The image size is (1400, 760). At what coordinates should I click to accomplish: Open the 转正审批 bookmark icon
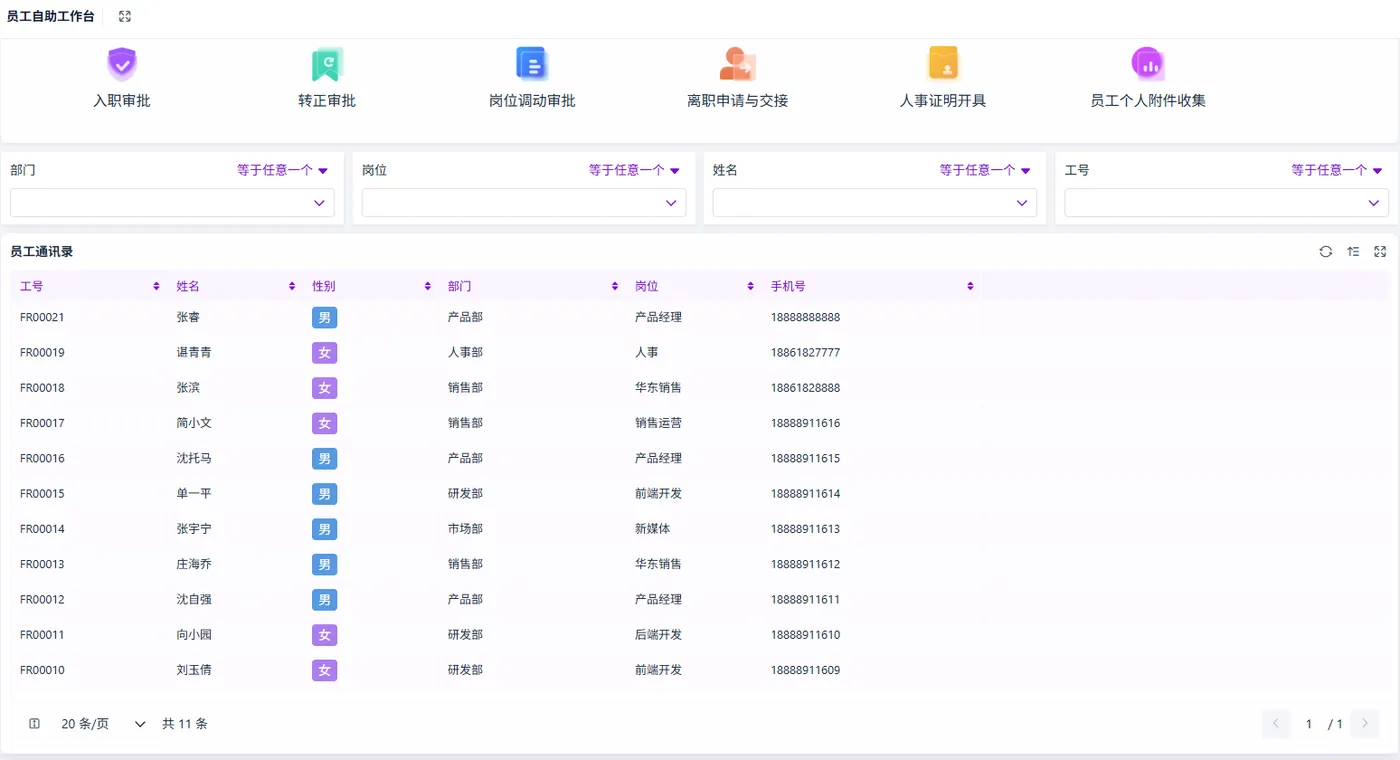click(327, 64)
